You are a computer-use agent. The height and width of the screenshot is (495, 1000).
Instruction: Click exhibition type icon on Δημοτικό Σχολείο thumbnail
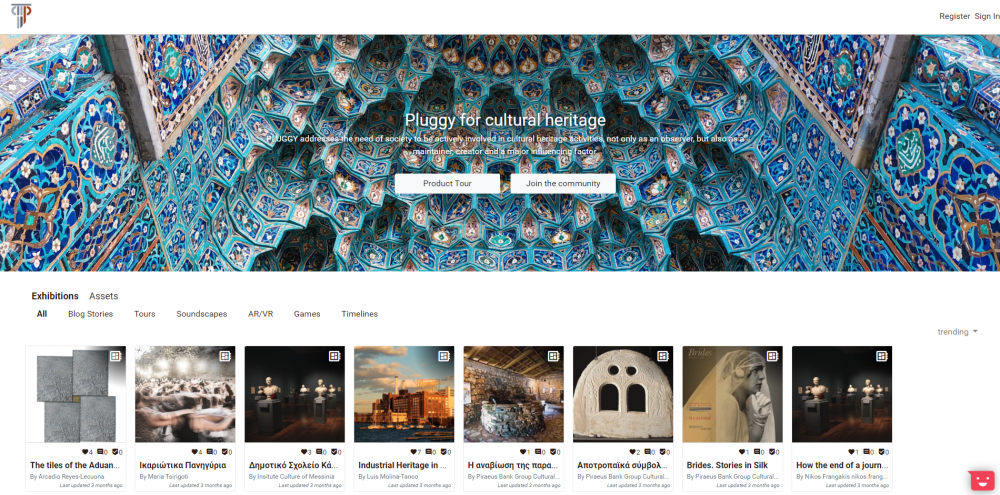(x=335, y=356)
